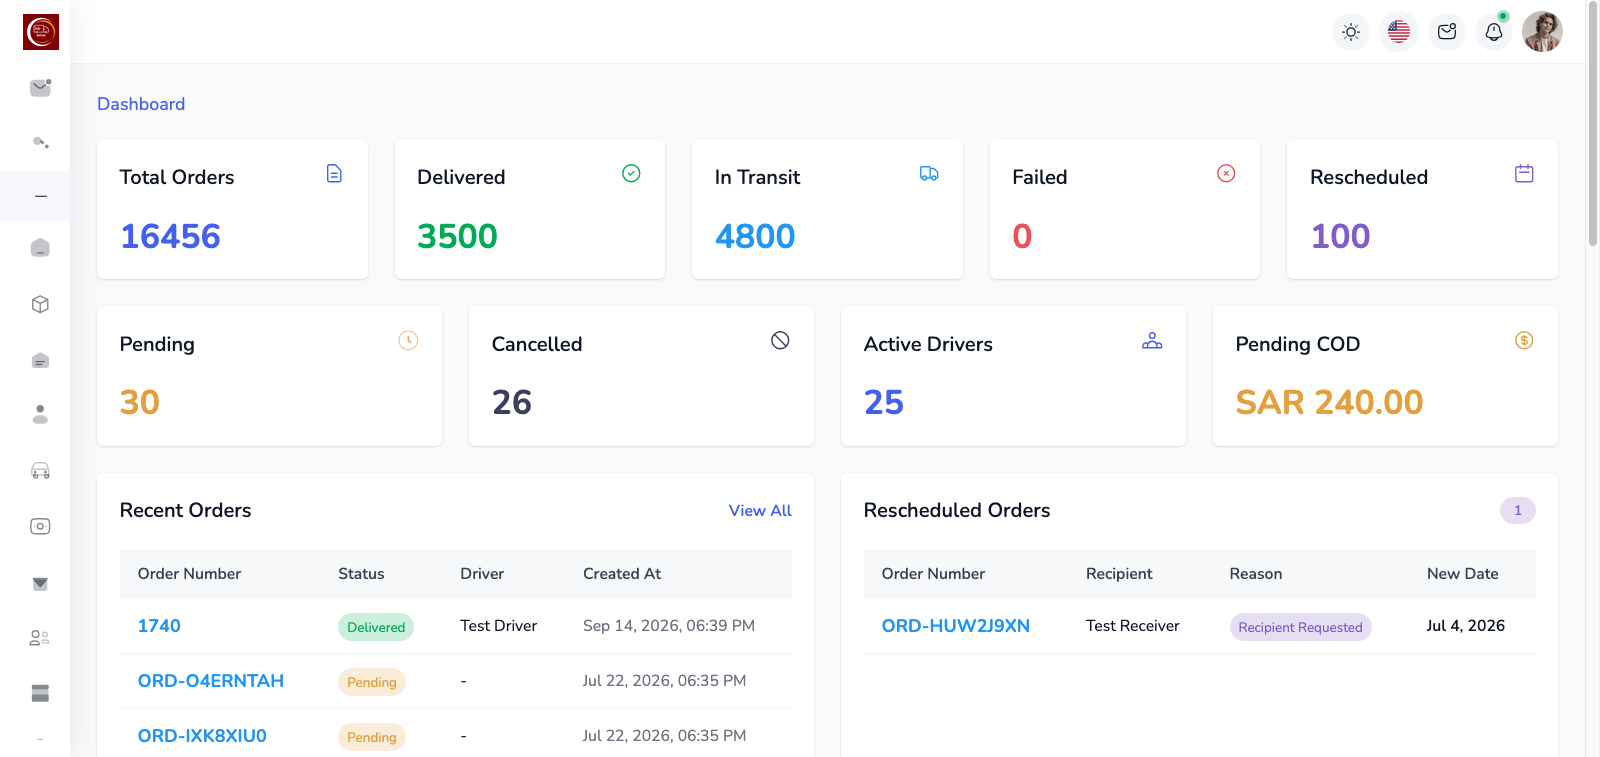
Task: Click the Cancelled value 26
Action: coord(512,402)
